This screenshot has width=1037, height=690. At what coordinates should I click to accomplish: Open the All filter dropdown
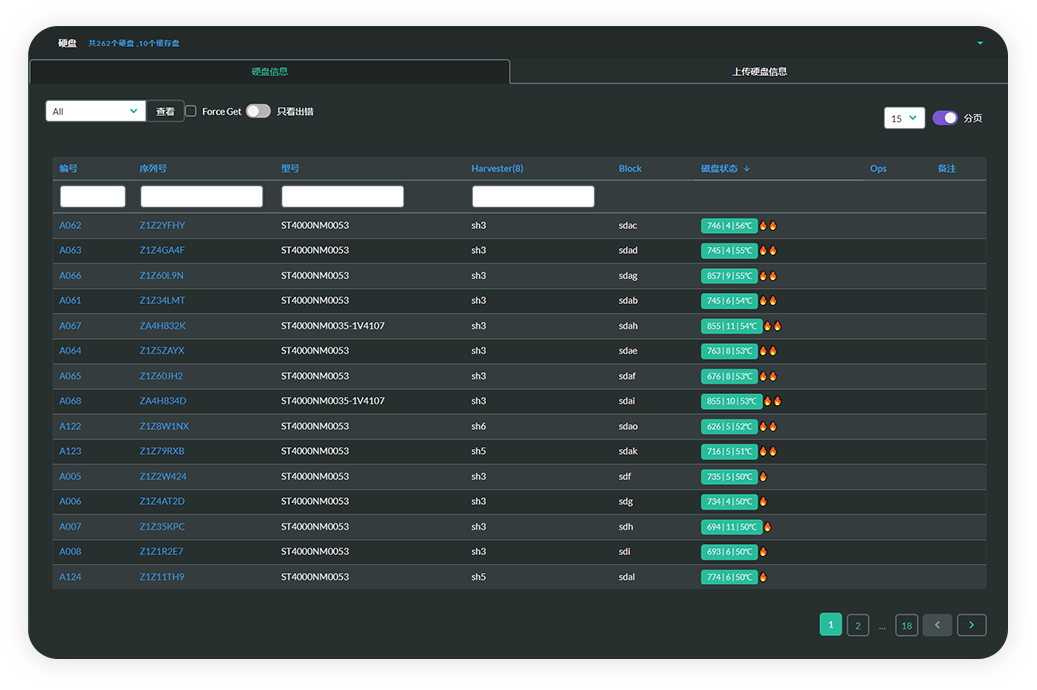95,111
